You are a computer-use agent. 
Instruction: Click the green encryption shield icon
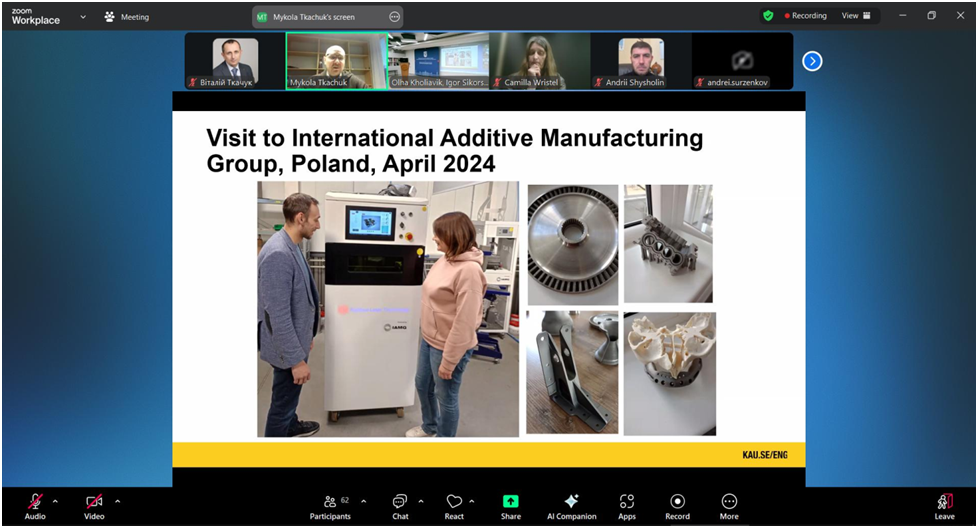click(768, 16)
